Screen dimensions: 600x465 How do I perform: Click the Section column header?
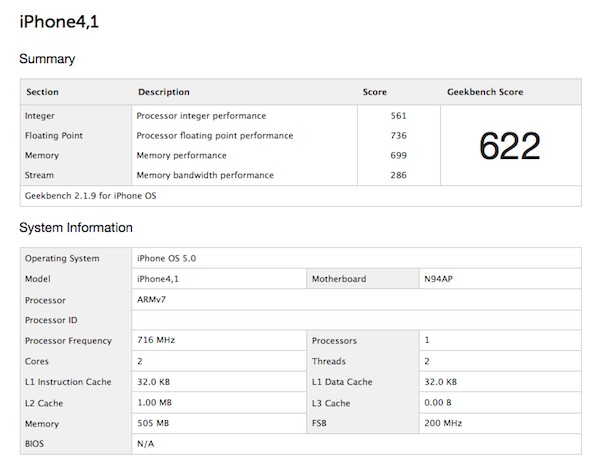pos(42,92)
